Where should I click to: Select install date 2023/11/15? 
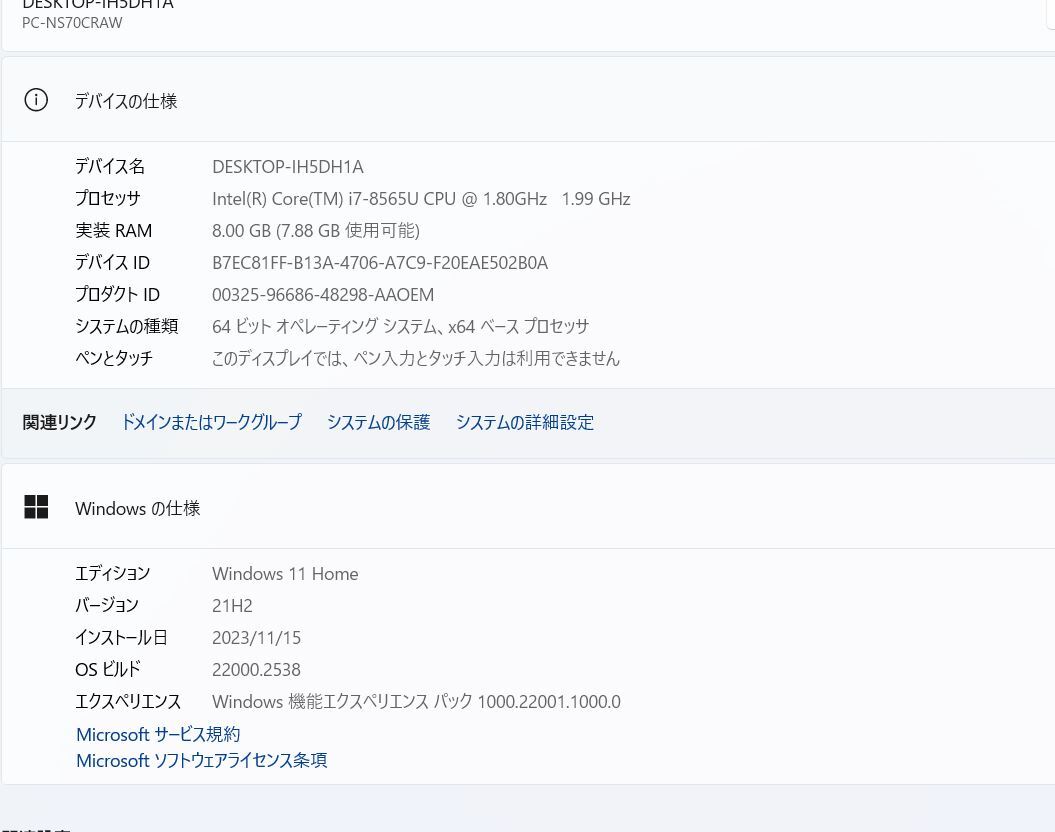[256, 638]
